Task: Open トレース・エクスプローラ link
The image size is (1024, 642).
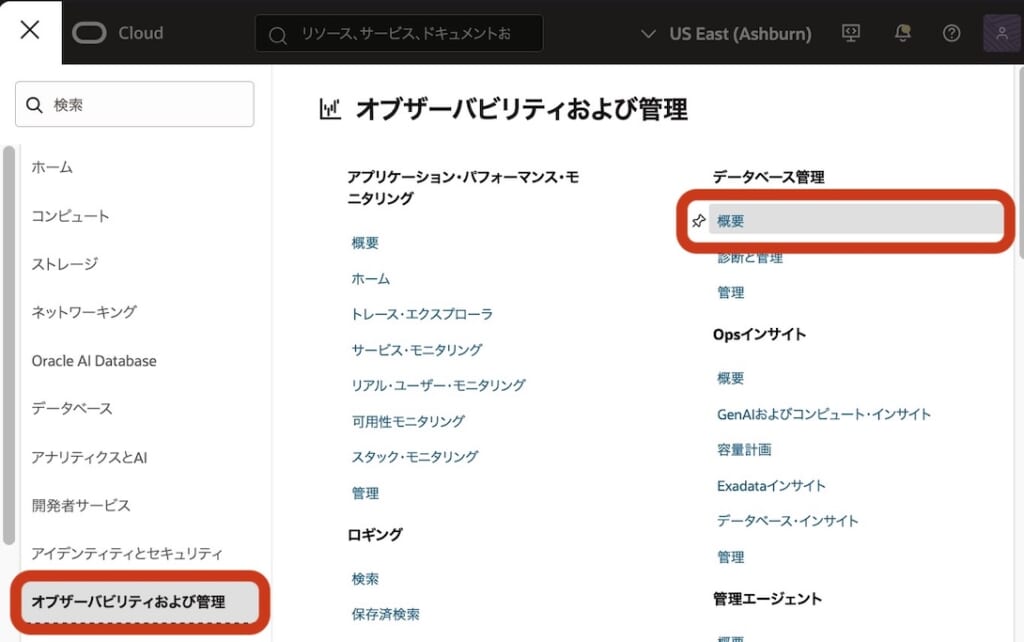Action: [x=422, y=314]
